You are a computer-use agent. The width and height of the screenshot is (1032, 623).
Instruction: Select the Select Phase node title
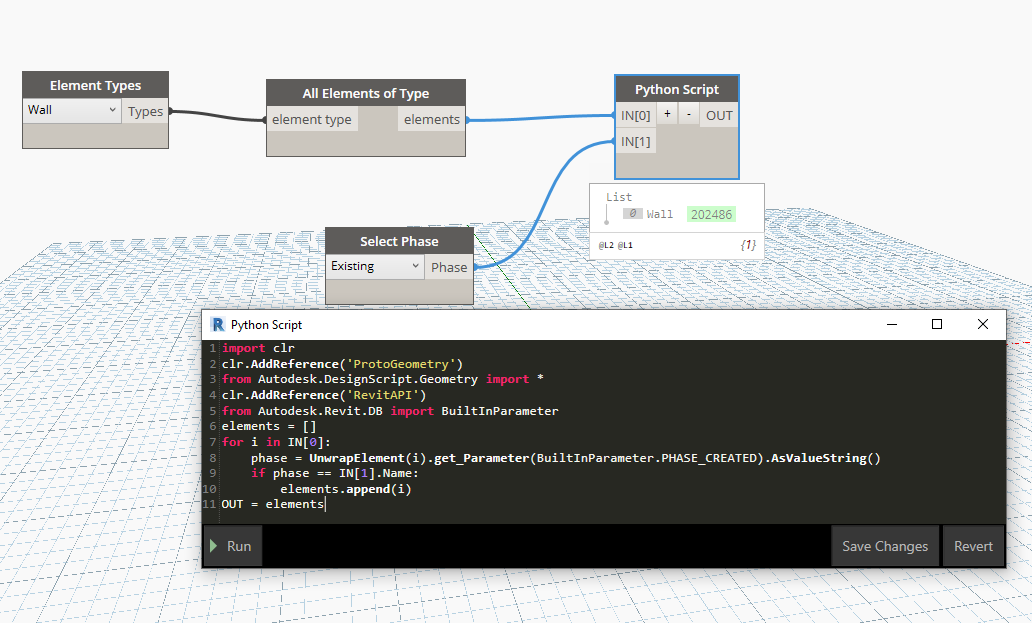[399, 241]
